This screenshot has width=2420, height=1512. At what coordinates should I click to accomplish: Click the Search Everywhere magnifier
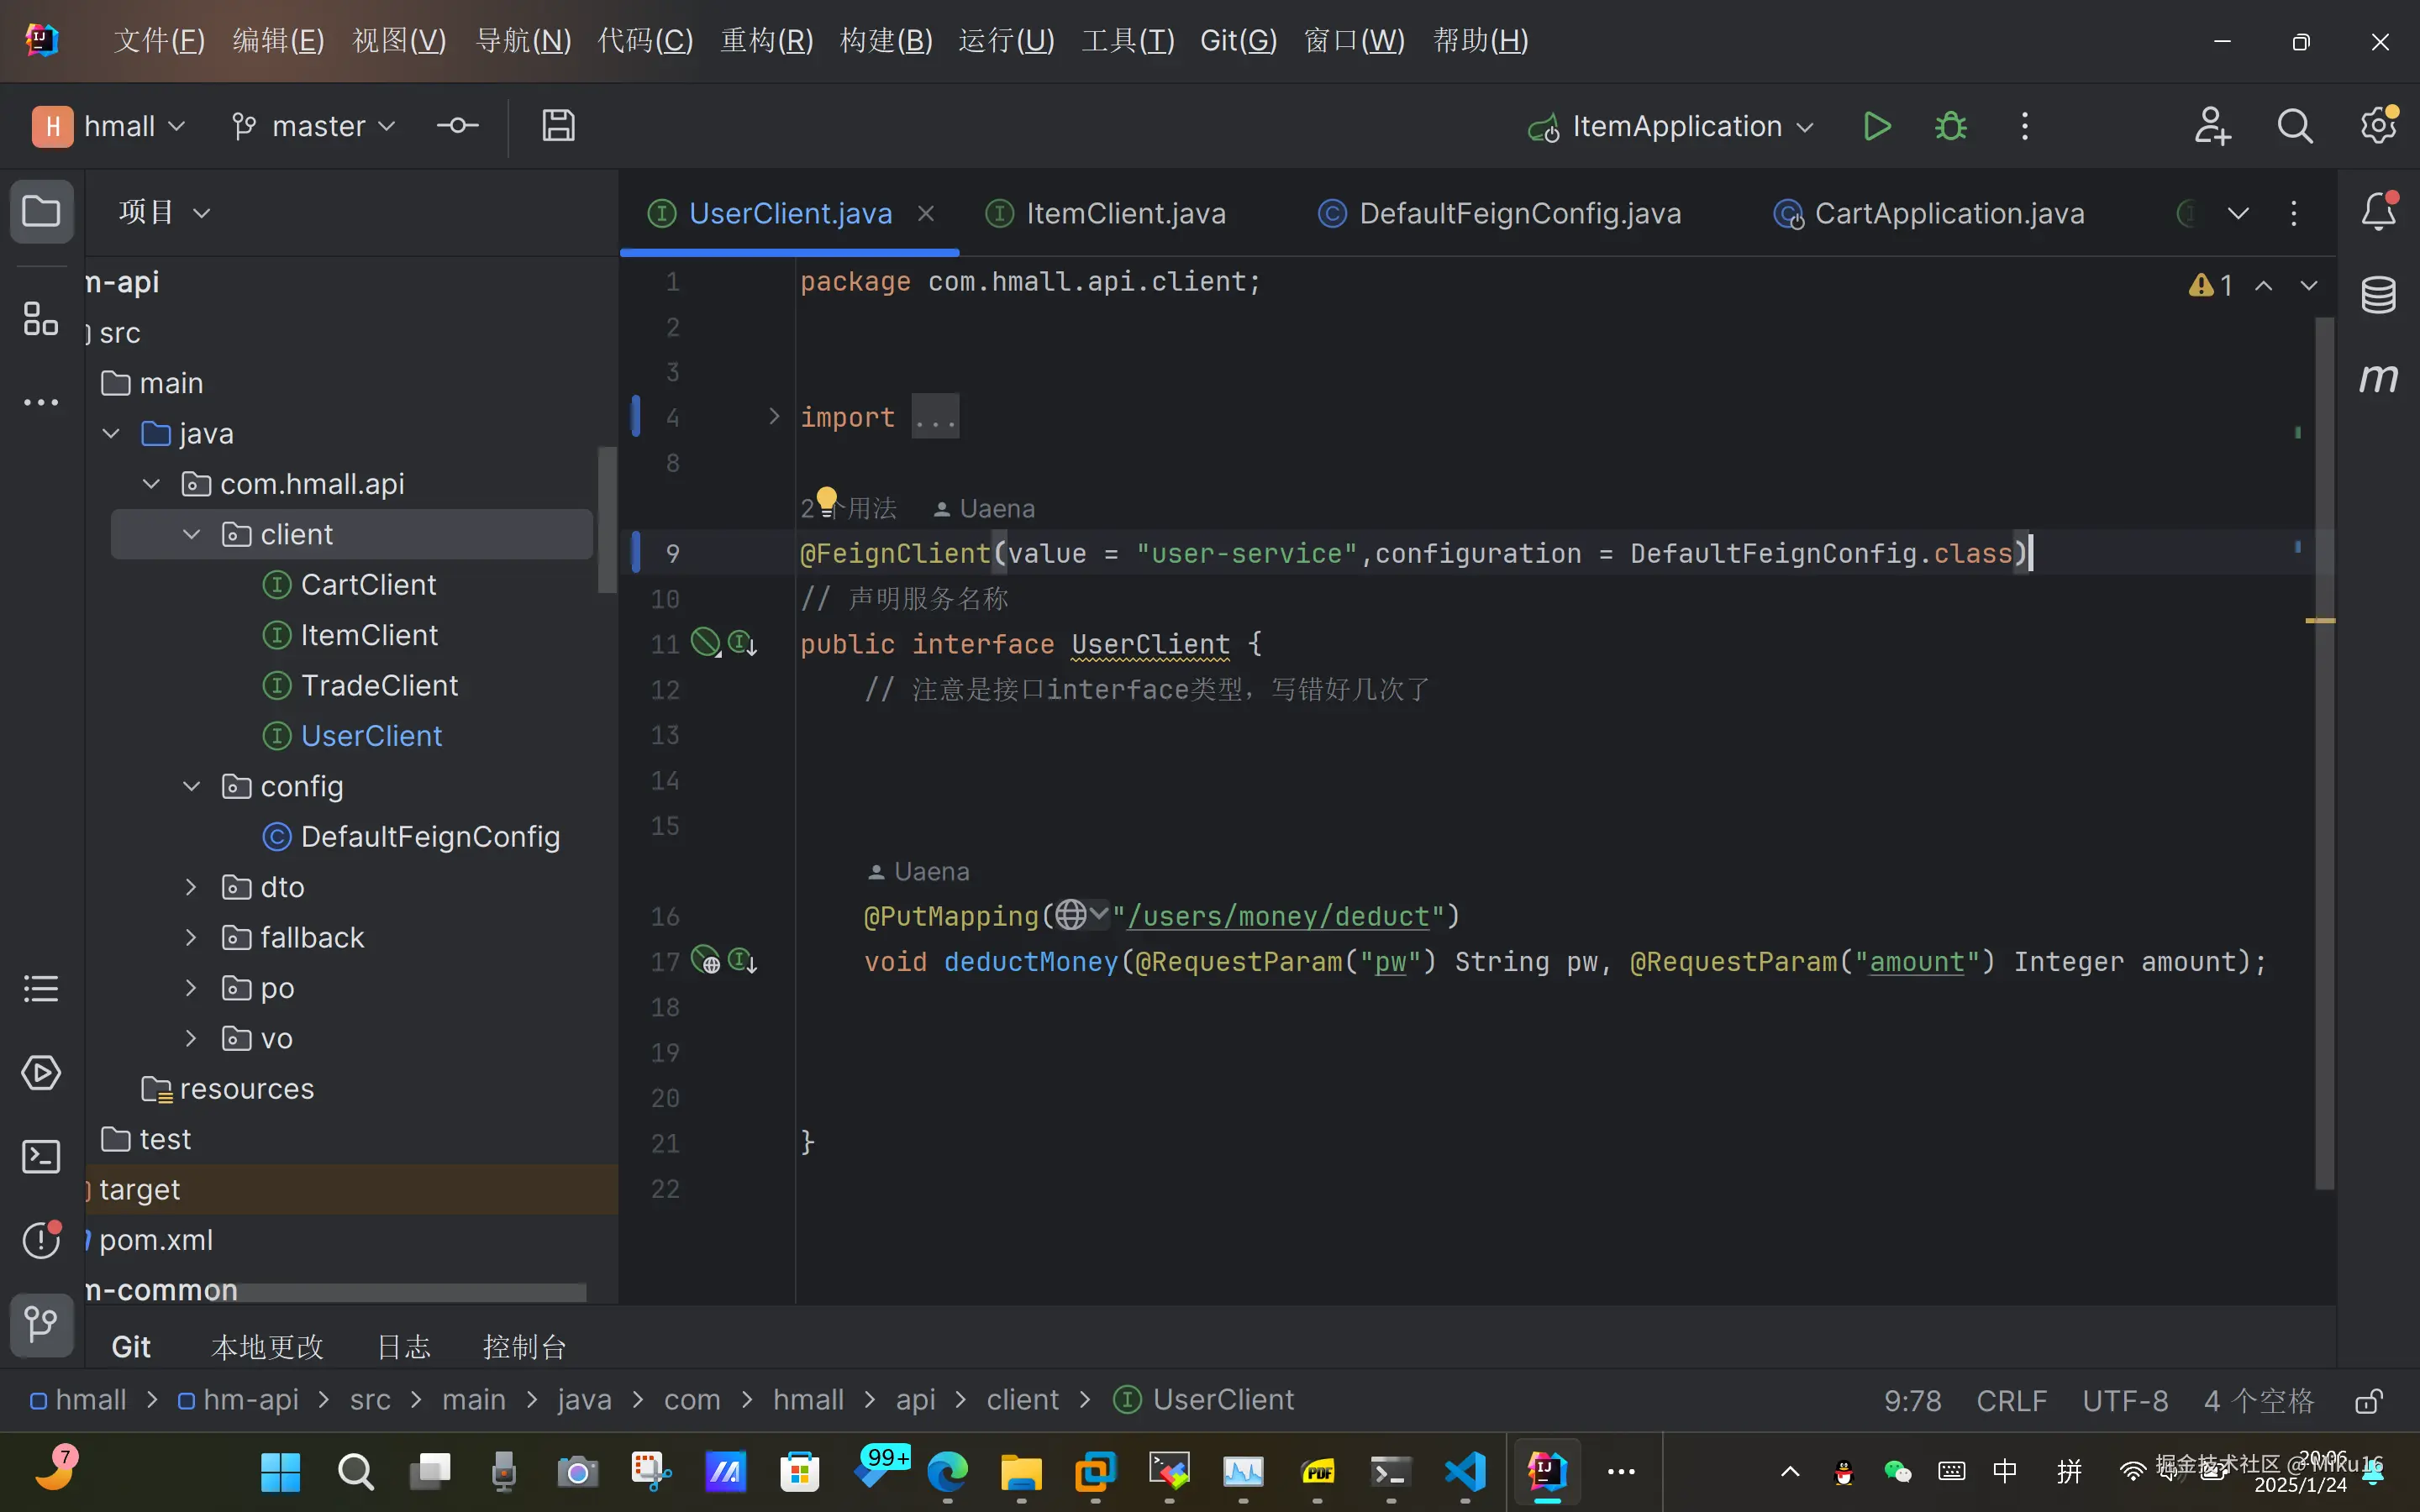pyautogui.click(x=2294, y=127)
